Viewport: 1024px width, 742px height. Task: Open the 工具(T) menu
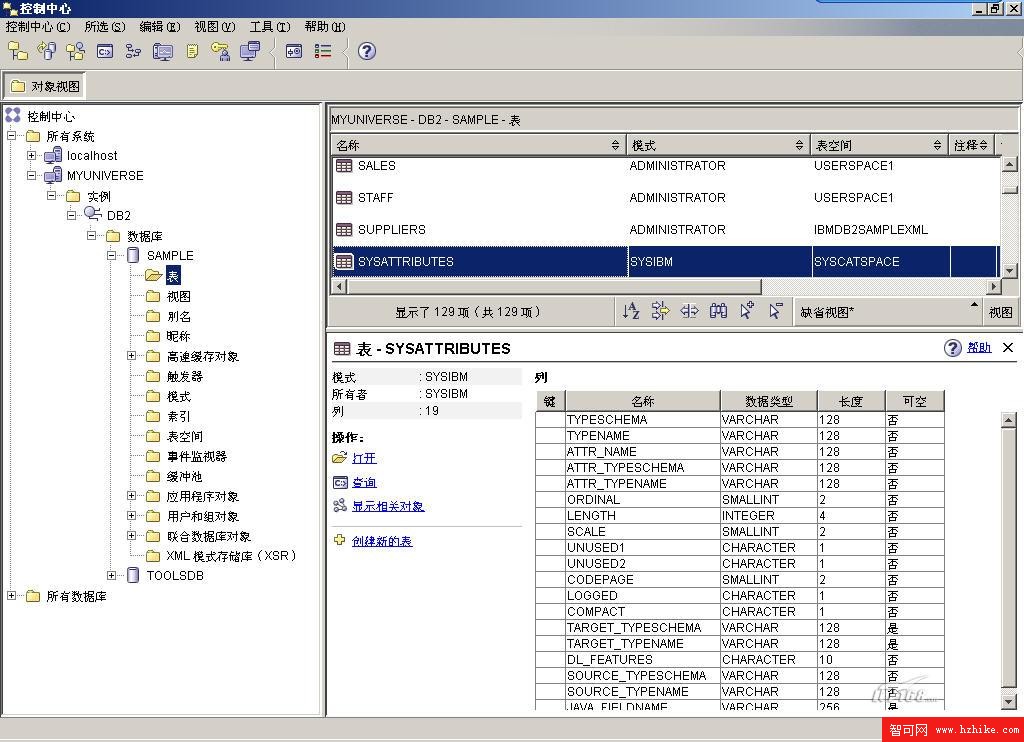(270, 27)
